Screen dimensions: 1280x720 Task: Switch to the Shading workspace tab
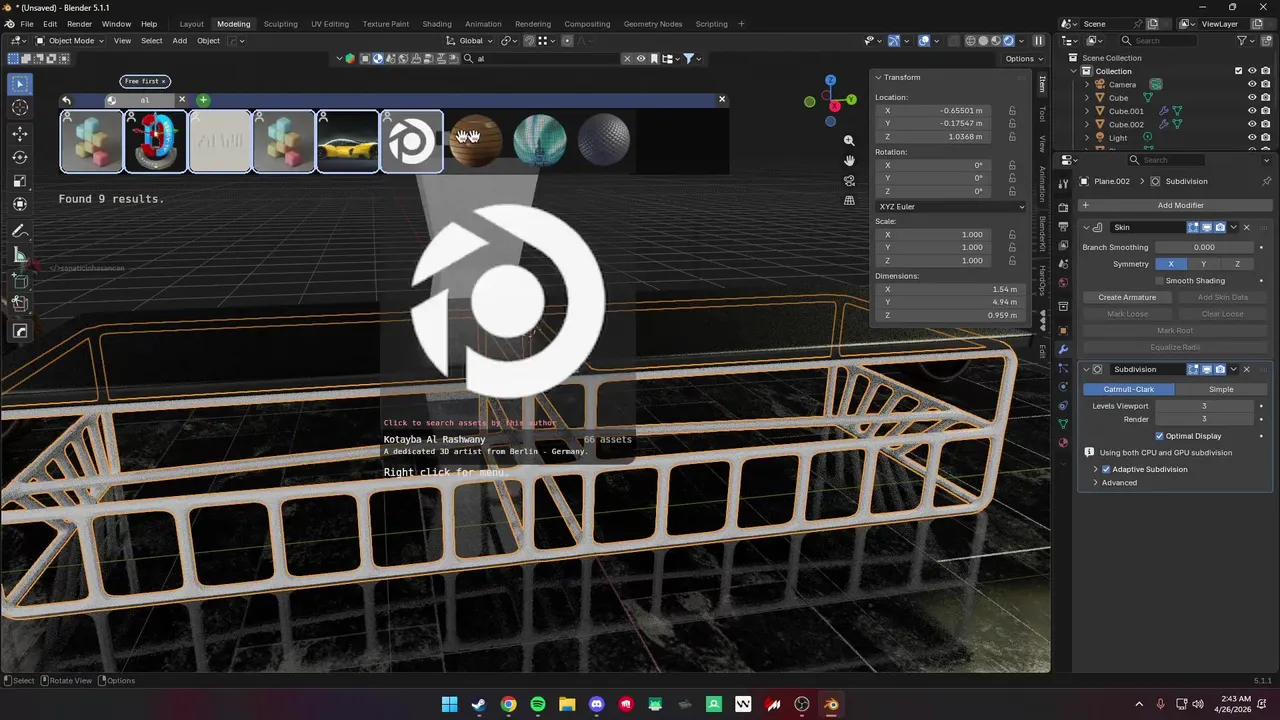[436, 24]
